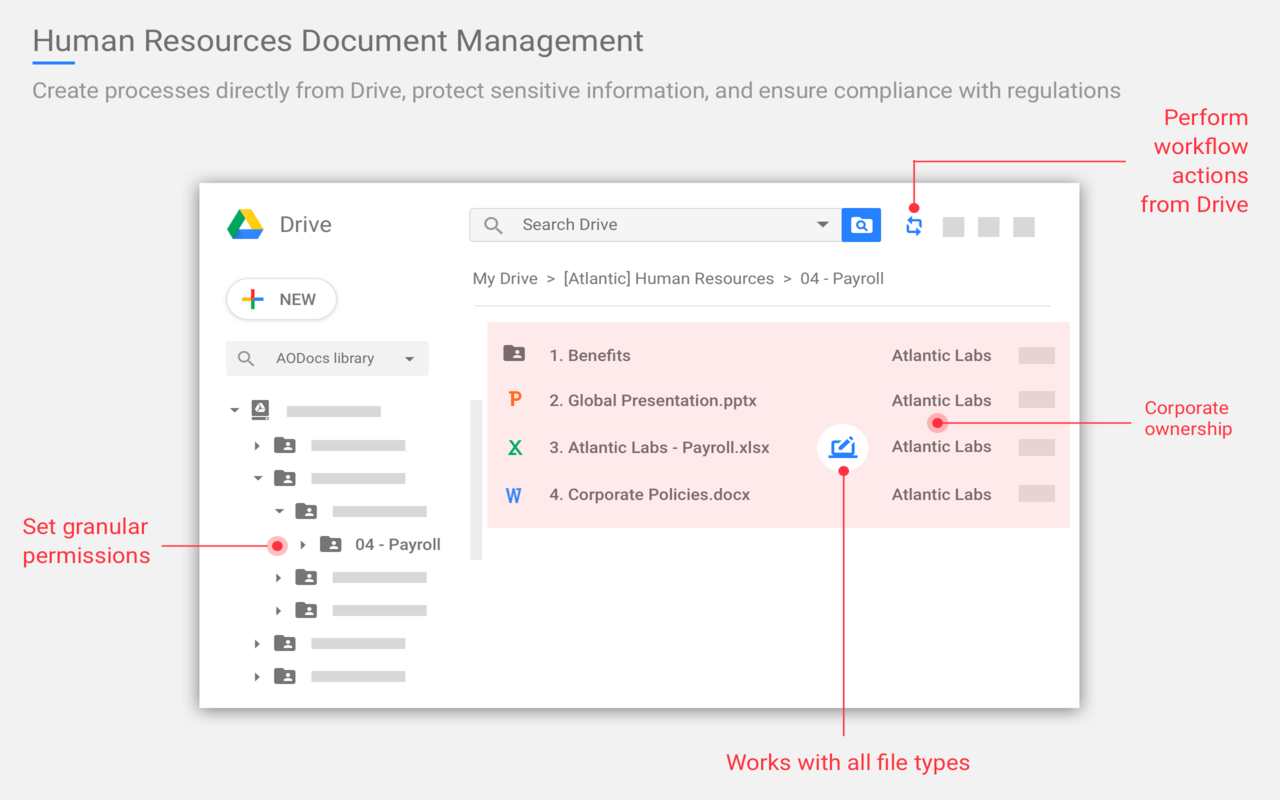Viewport: 1280px width, 800px height.
Task: Collapse the root library tree node
Action: tap(235, 410)
